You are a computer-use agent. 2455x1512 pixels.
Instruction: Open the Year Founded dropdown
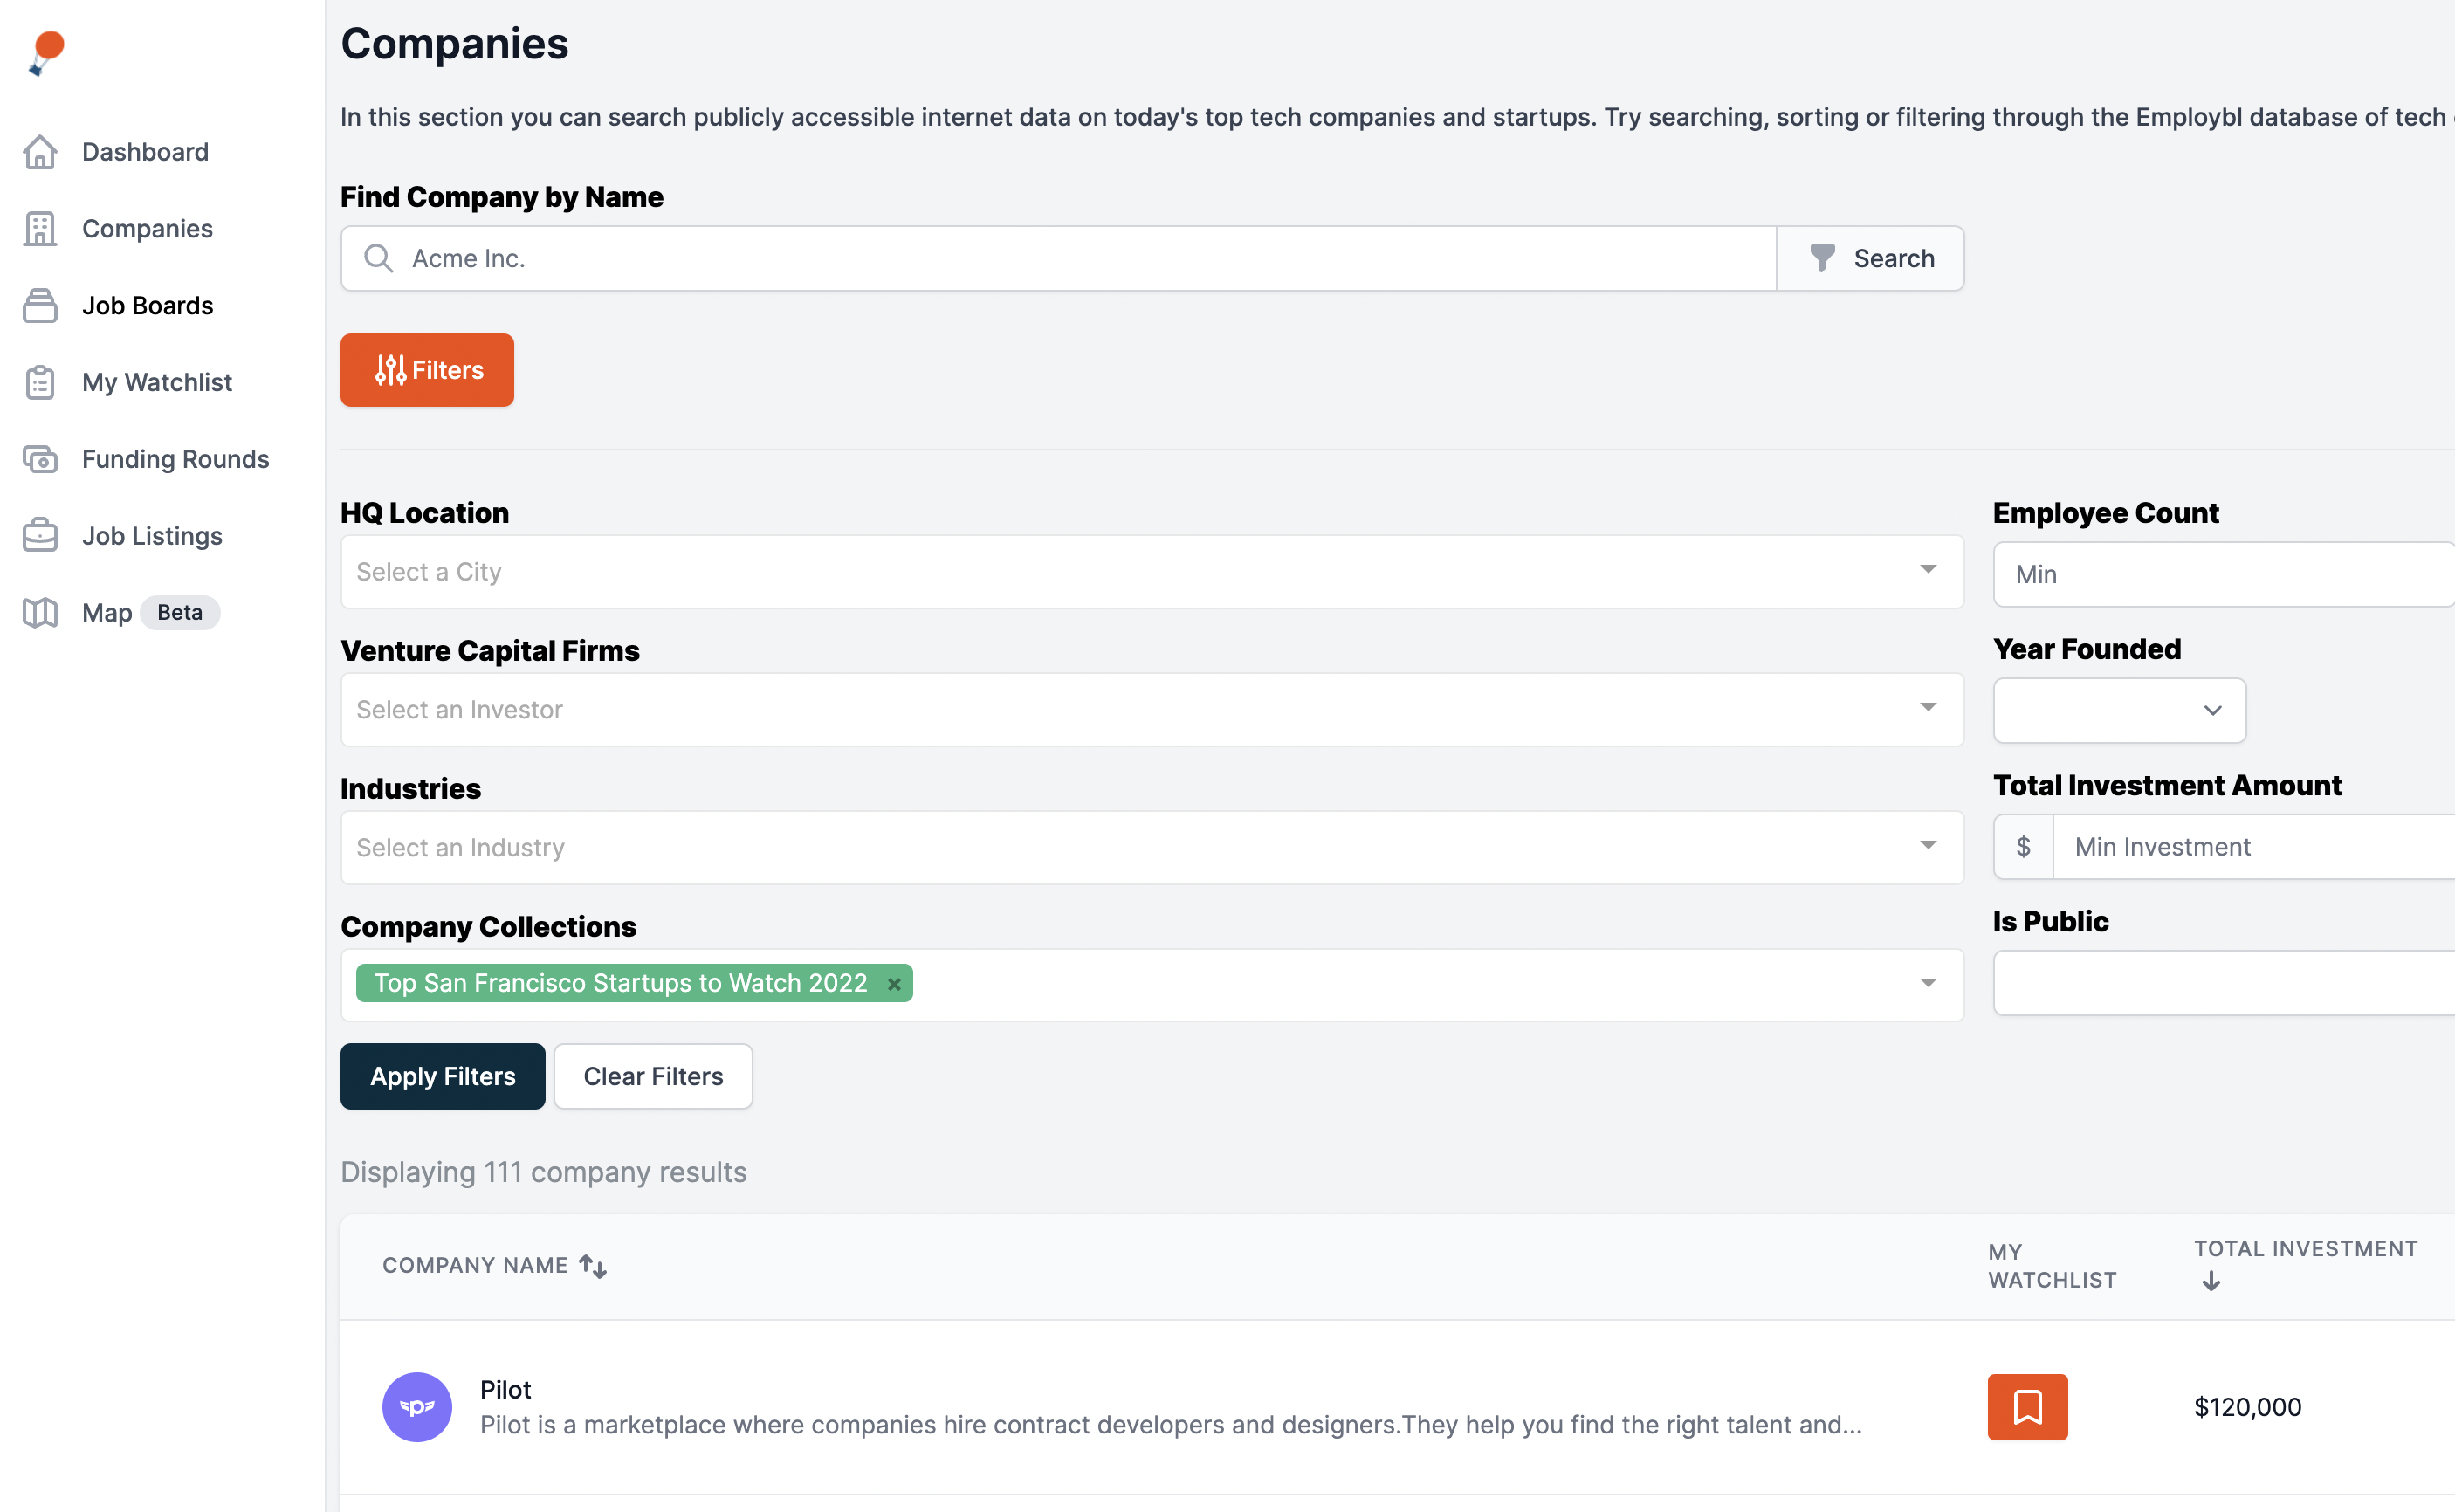[x=2119, y=710]
